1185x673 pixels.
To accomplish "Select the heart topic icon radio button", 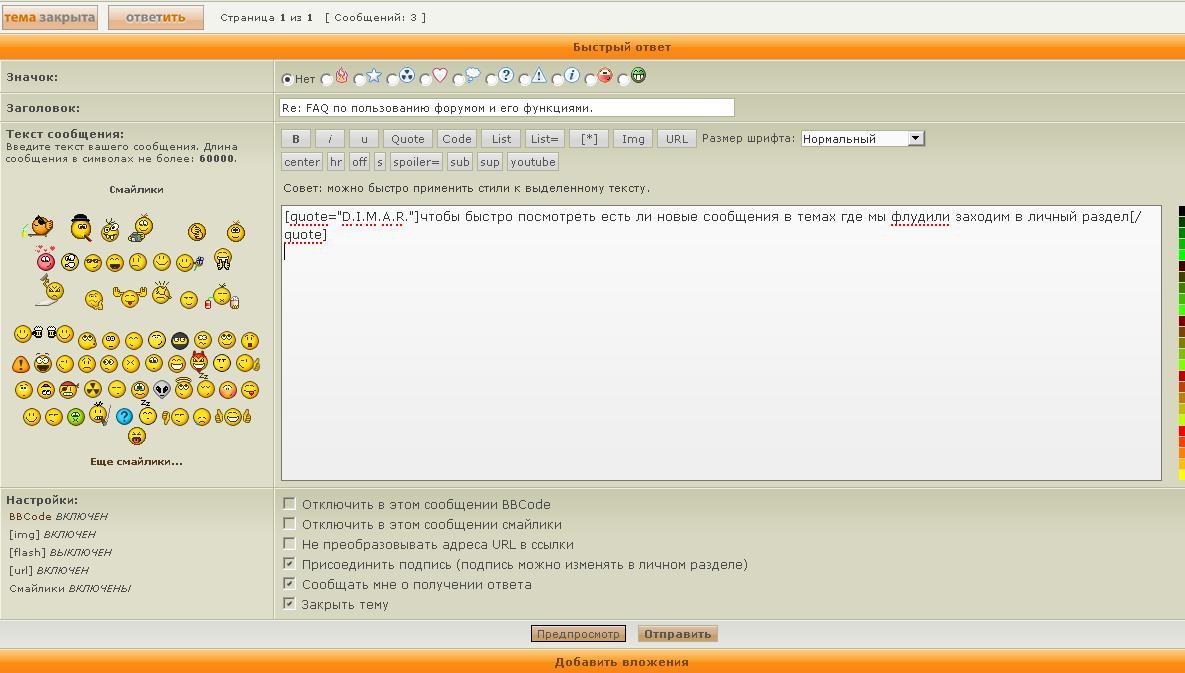I will (425, 79).
